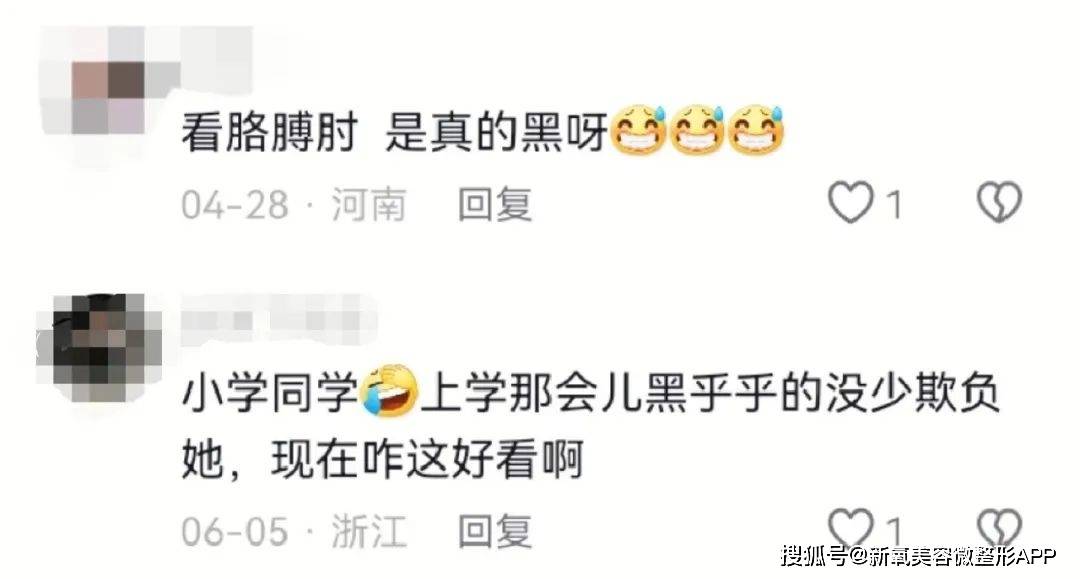Open the second commenter's dark pixelated avatar
Screen dimensions: 1080x579
[100, 348]
